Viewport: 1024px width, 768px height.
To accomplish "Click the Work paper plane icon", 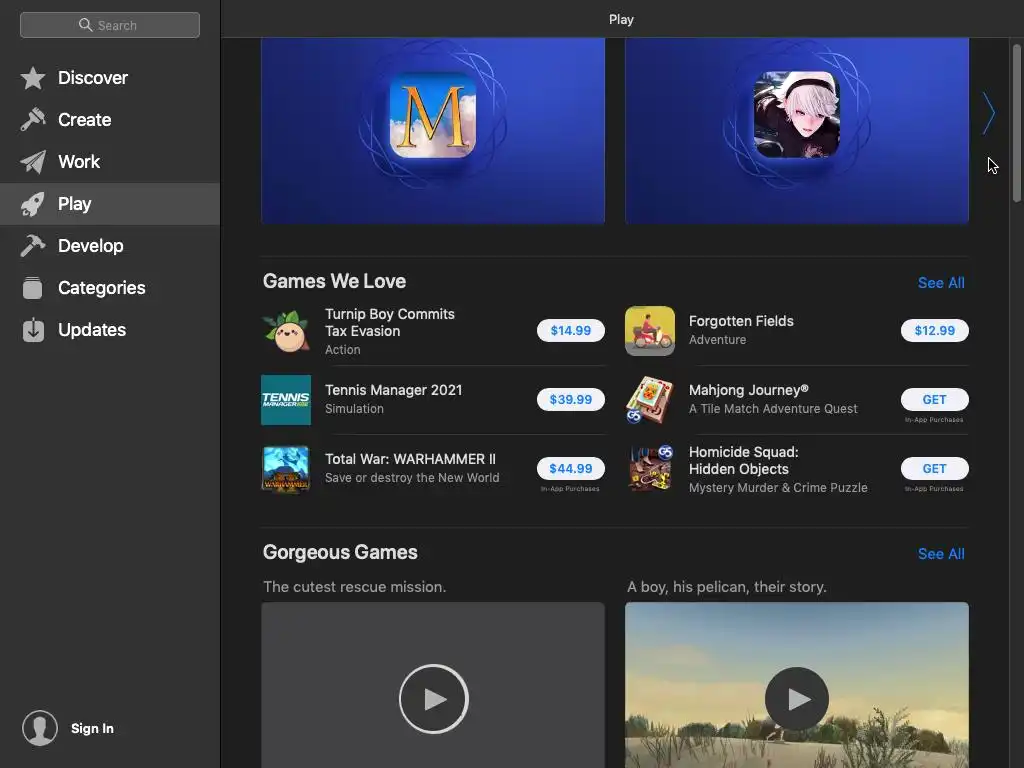I will pyautogui.click(x=33, y=162).
